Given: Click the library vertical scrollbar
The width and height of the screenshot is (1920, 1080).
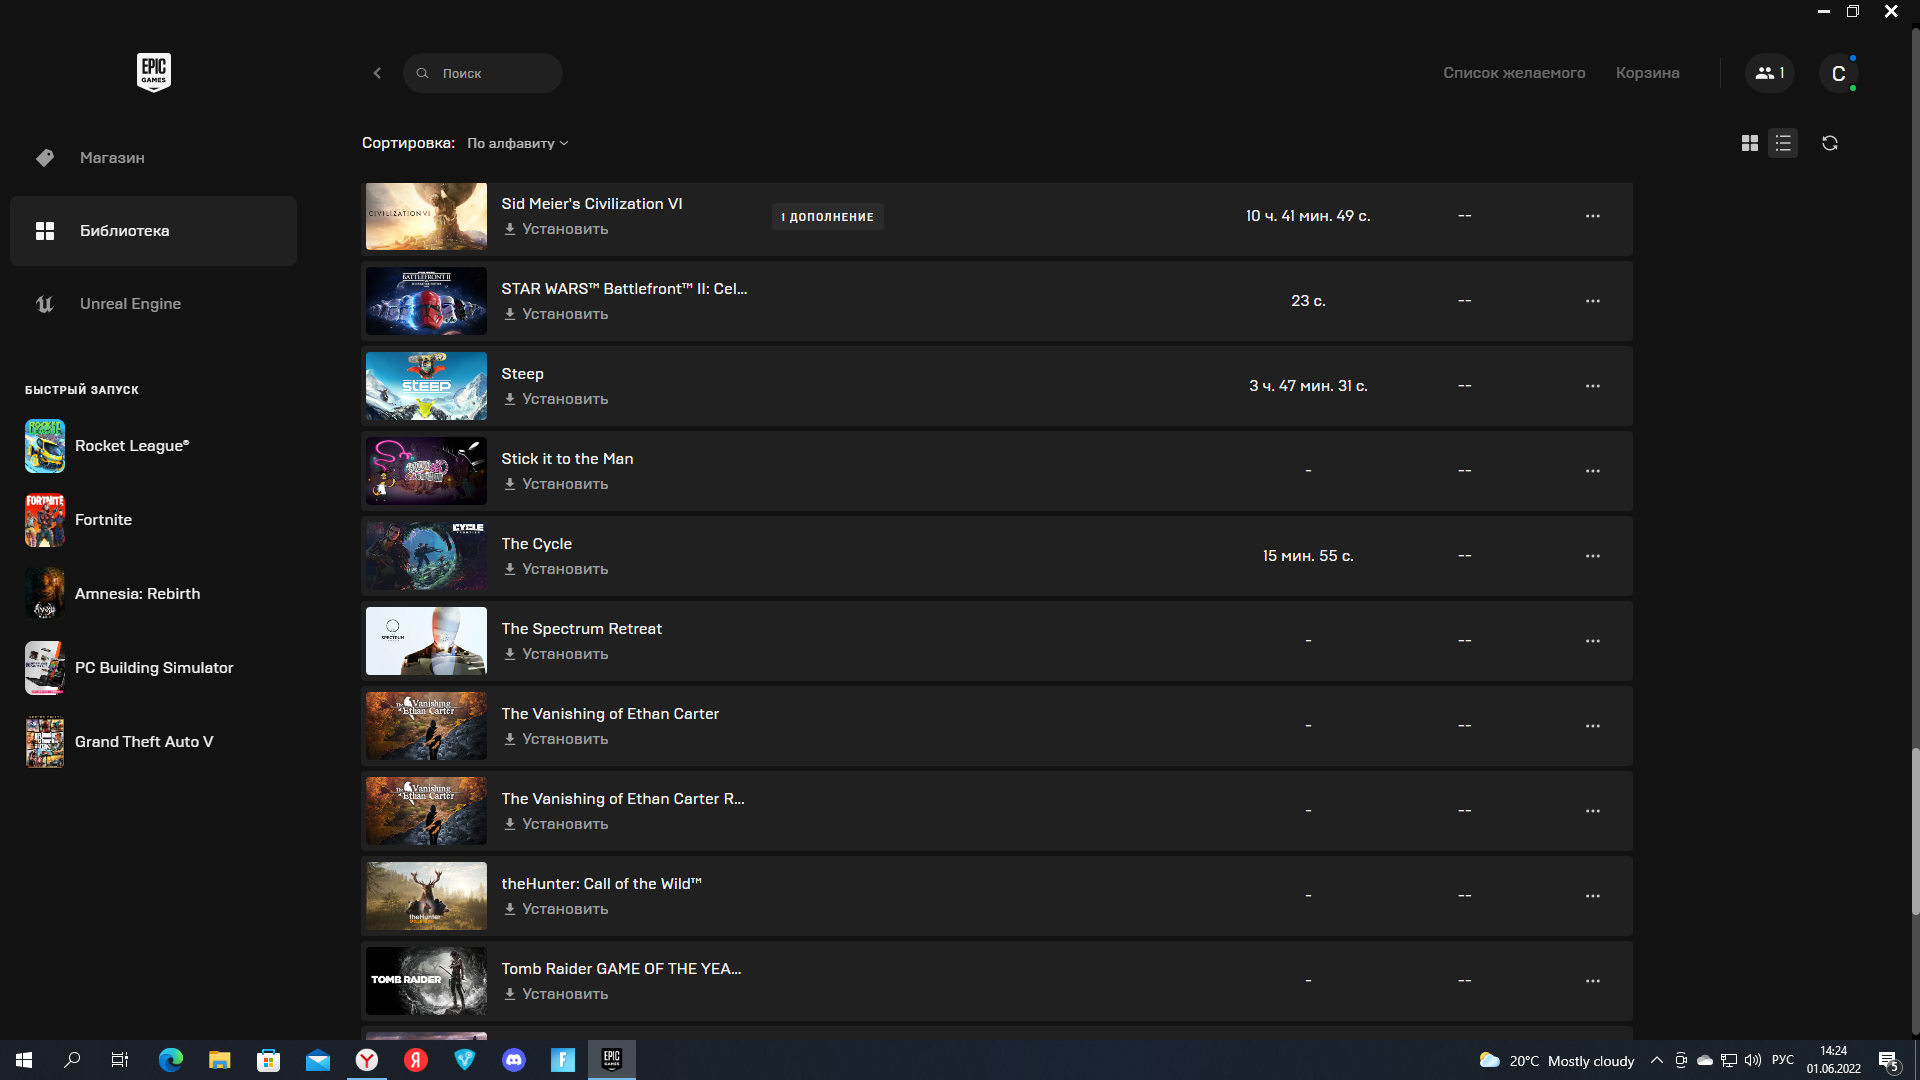Looking at the screenshot, I should (x=1915, y=830).
